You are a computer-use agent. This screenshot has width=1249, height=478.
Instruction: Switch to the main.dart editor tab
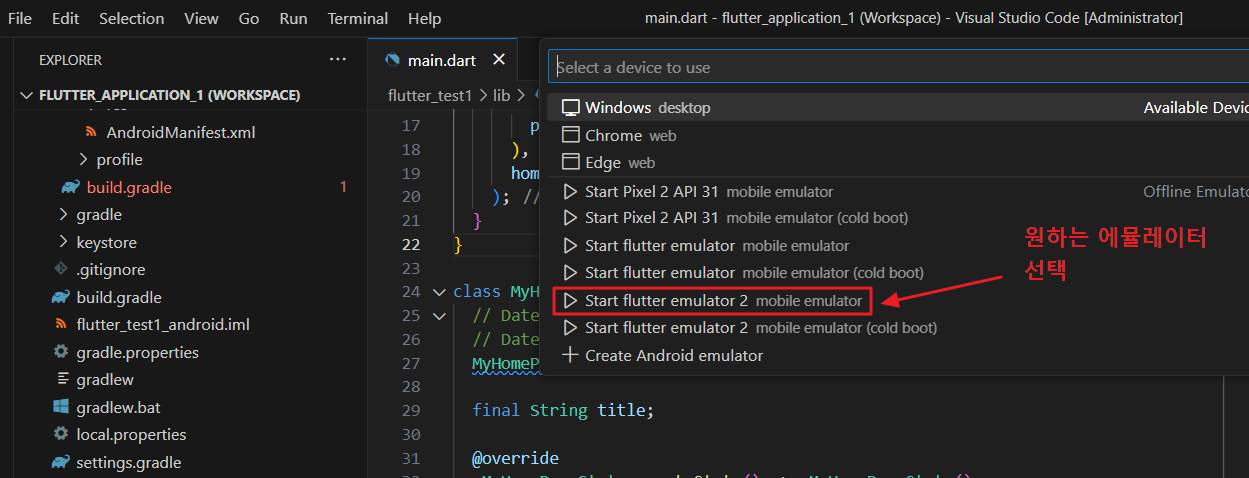443,60
